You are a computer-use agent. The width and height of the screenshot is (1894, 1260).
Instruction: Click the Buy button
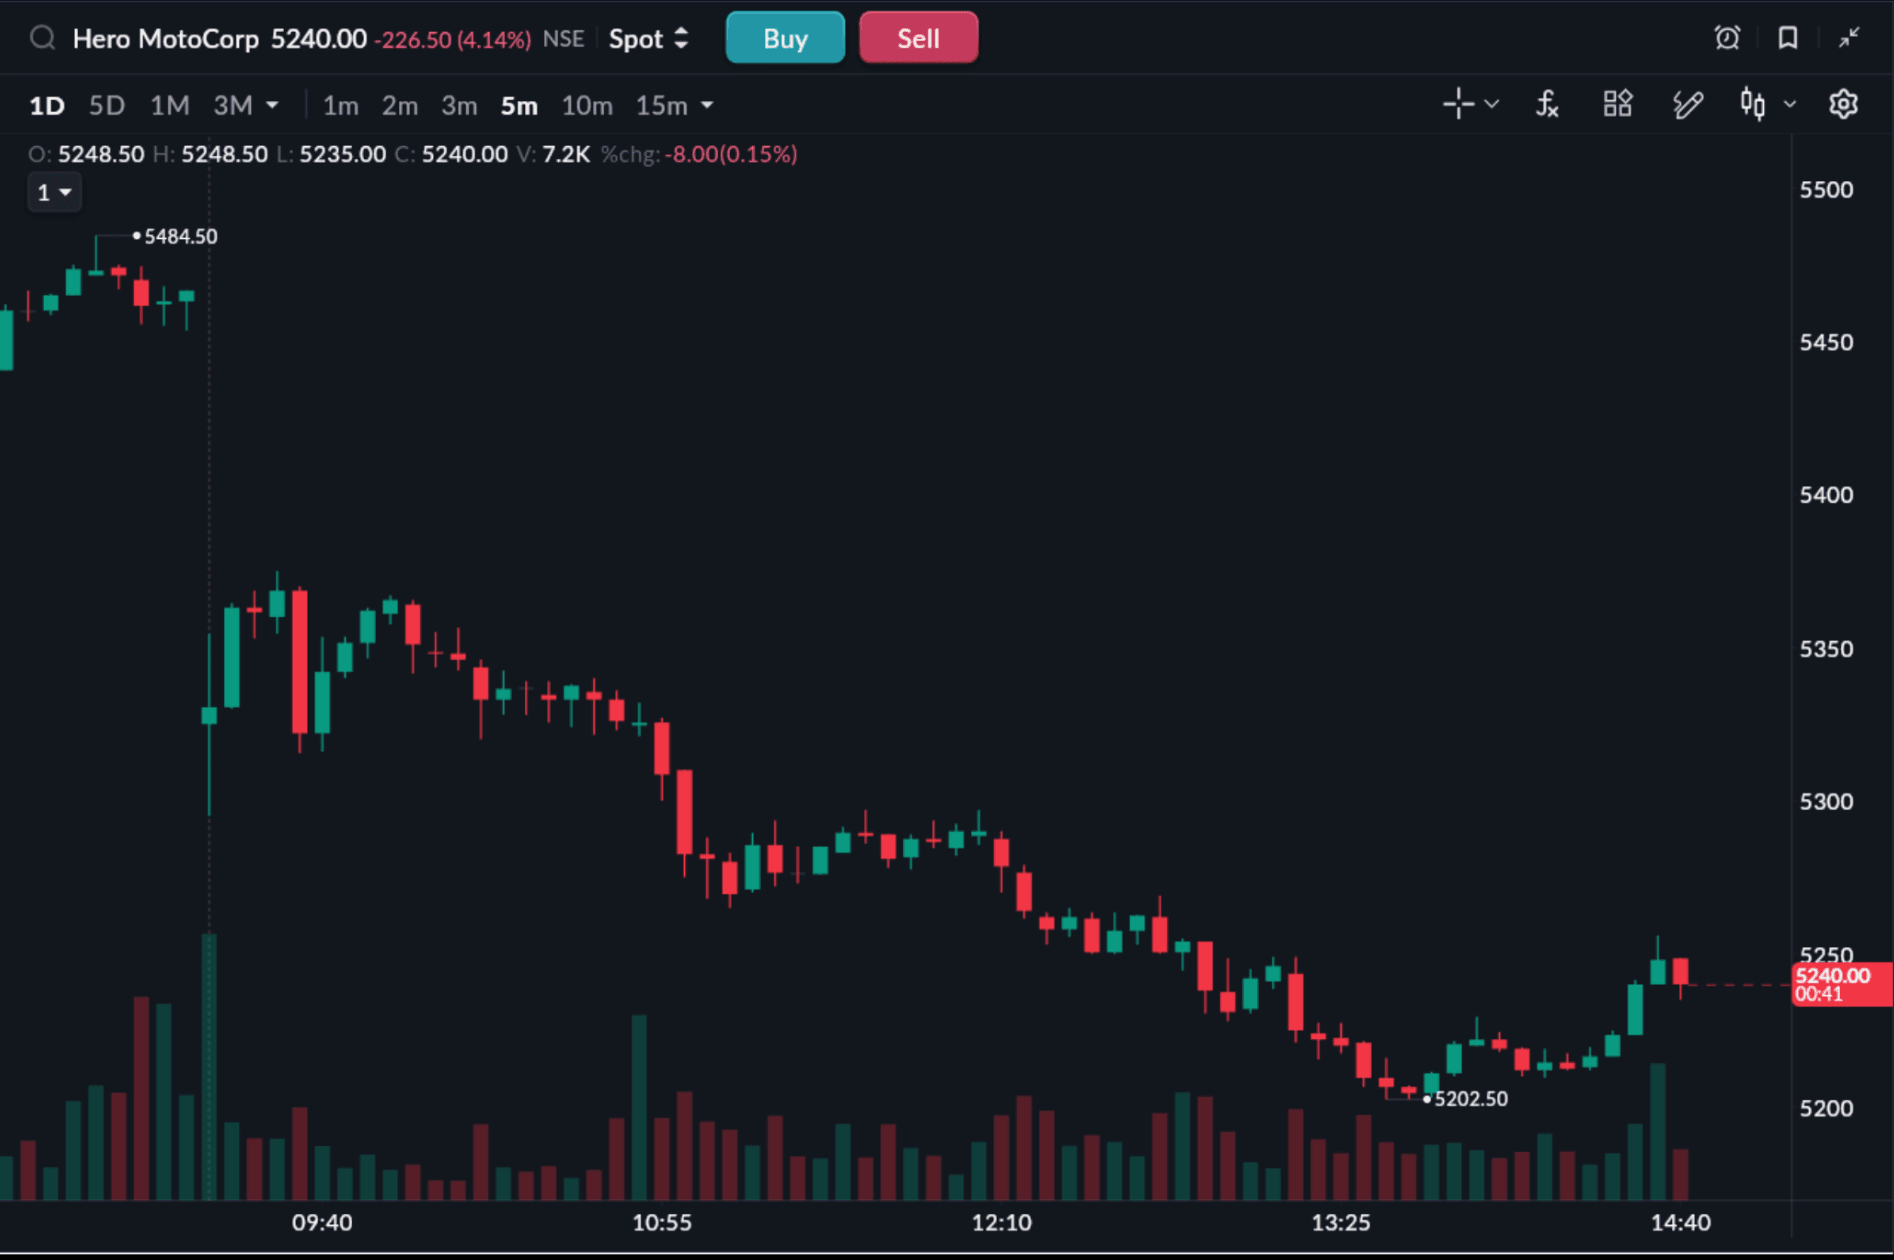point(785,38)
